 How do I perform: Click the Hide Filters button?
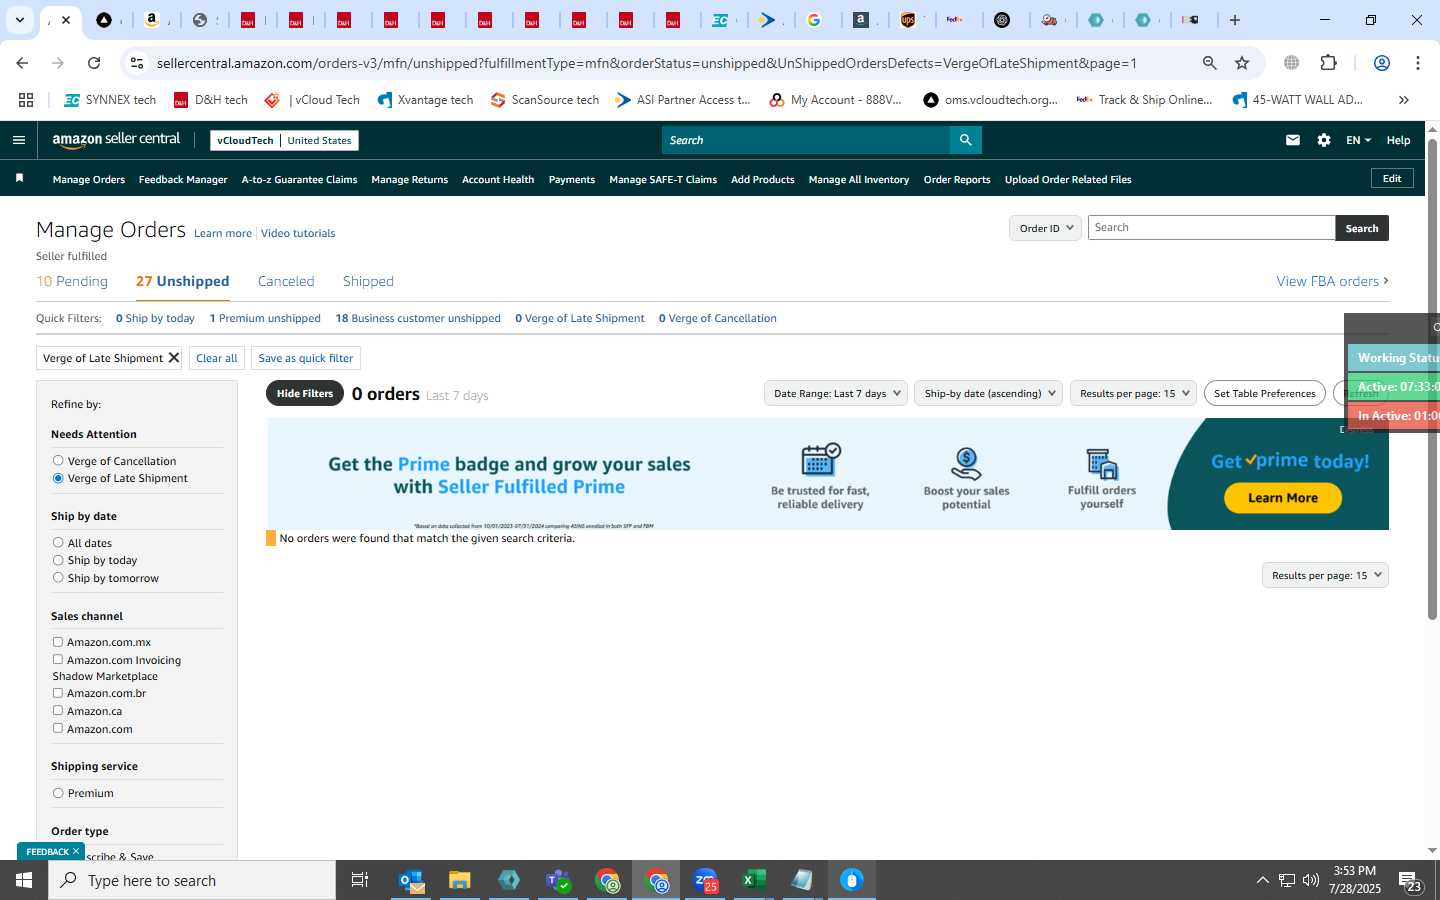[x=305, y=393]
